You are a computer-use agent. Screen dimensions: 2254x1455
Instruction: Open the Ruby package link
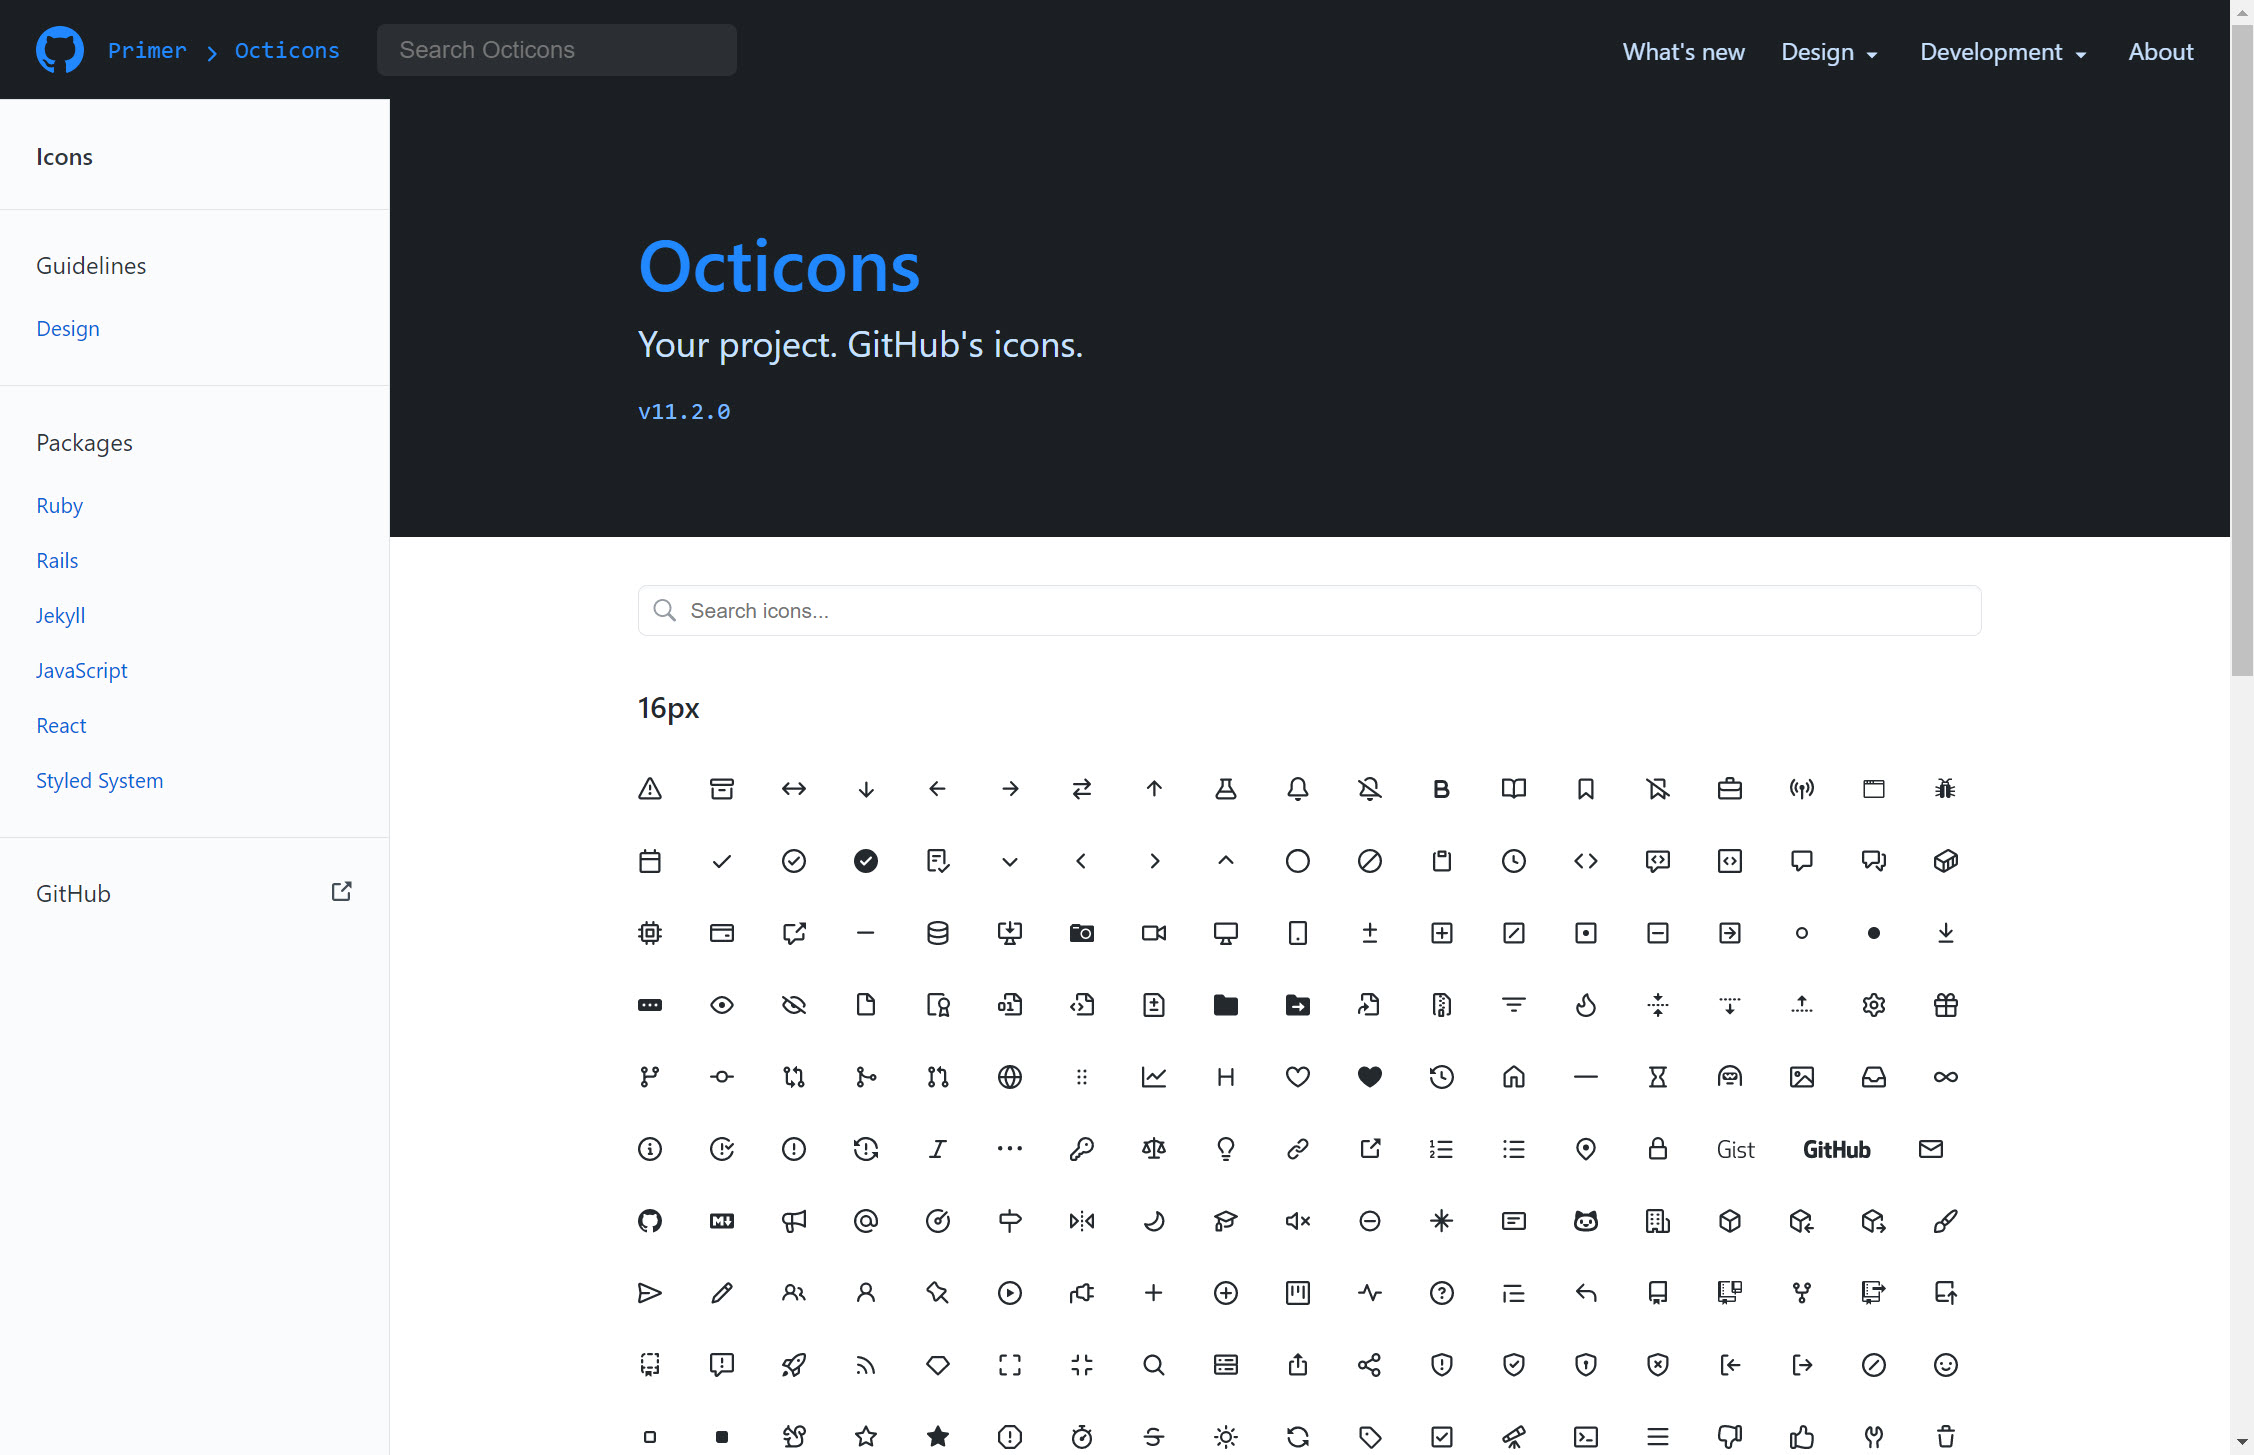[x=60, y=506]
